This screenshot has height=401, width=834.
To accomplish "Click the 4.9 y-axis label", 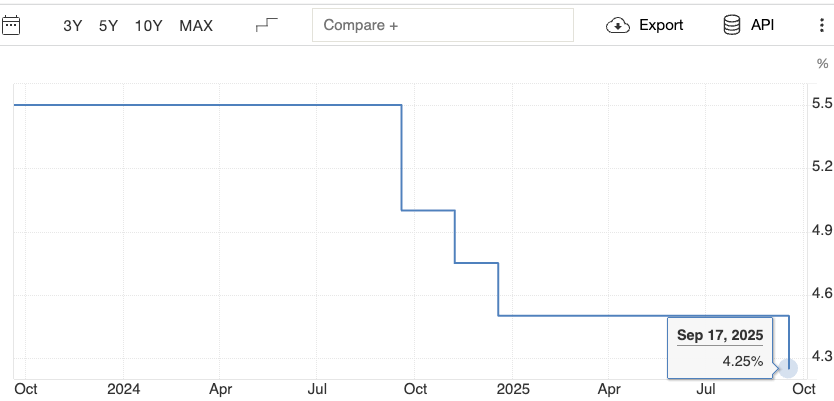I will pyautogui.click(x=823, y=231).
